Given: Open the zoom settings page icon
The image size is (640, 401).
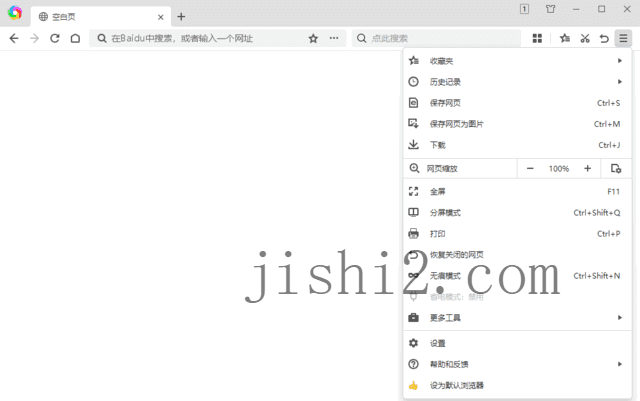Looking at the screenshot, I should 616,168.
